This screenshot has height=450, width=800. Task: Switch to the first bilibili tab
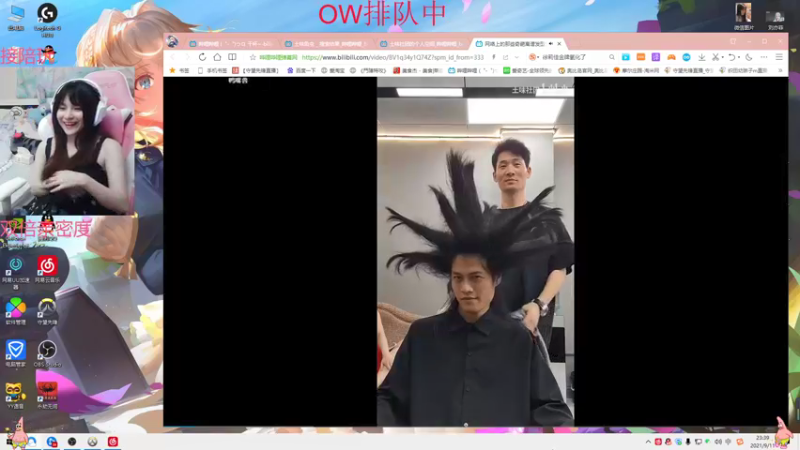pos(231,44)
